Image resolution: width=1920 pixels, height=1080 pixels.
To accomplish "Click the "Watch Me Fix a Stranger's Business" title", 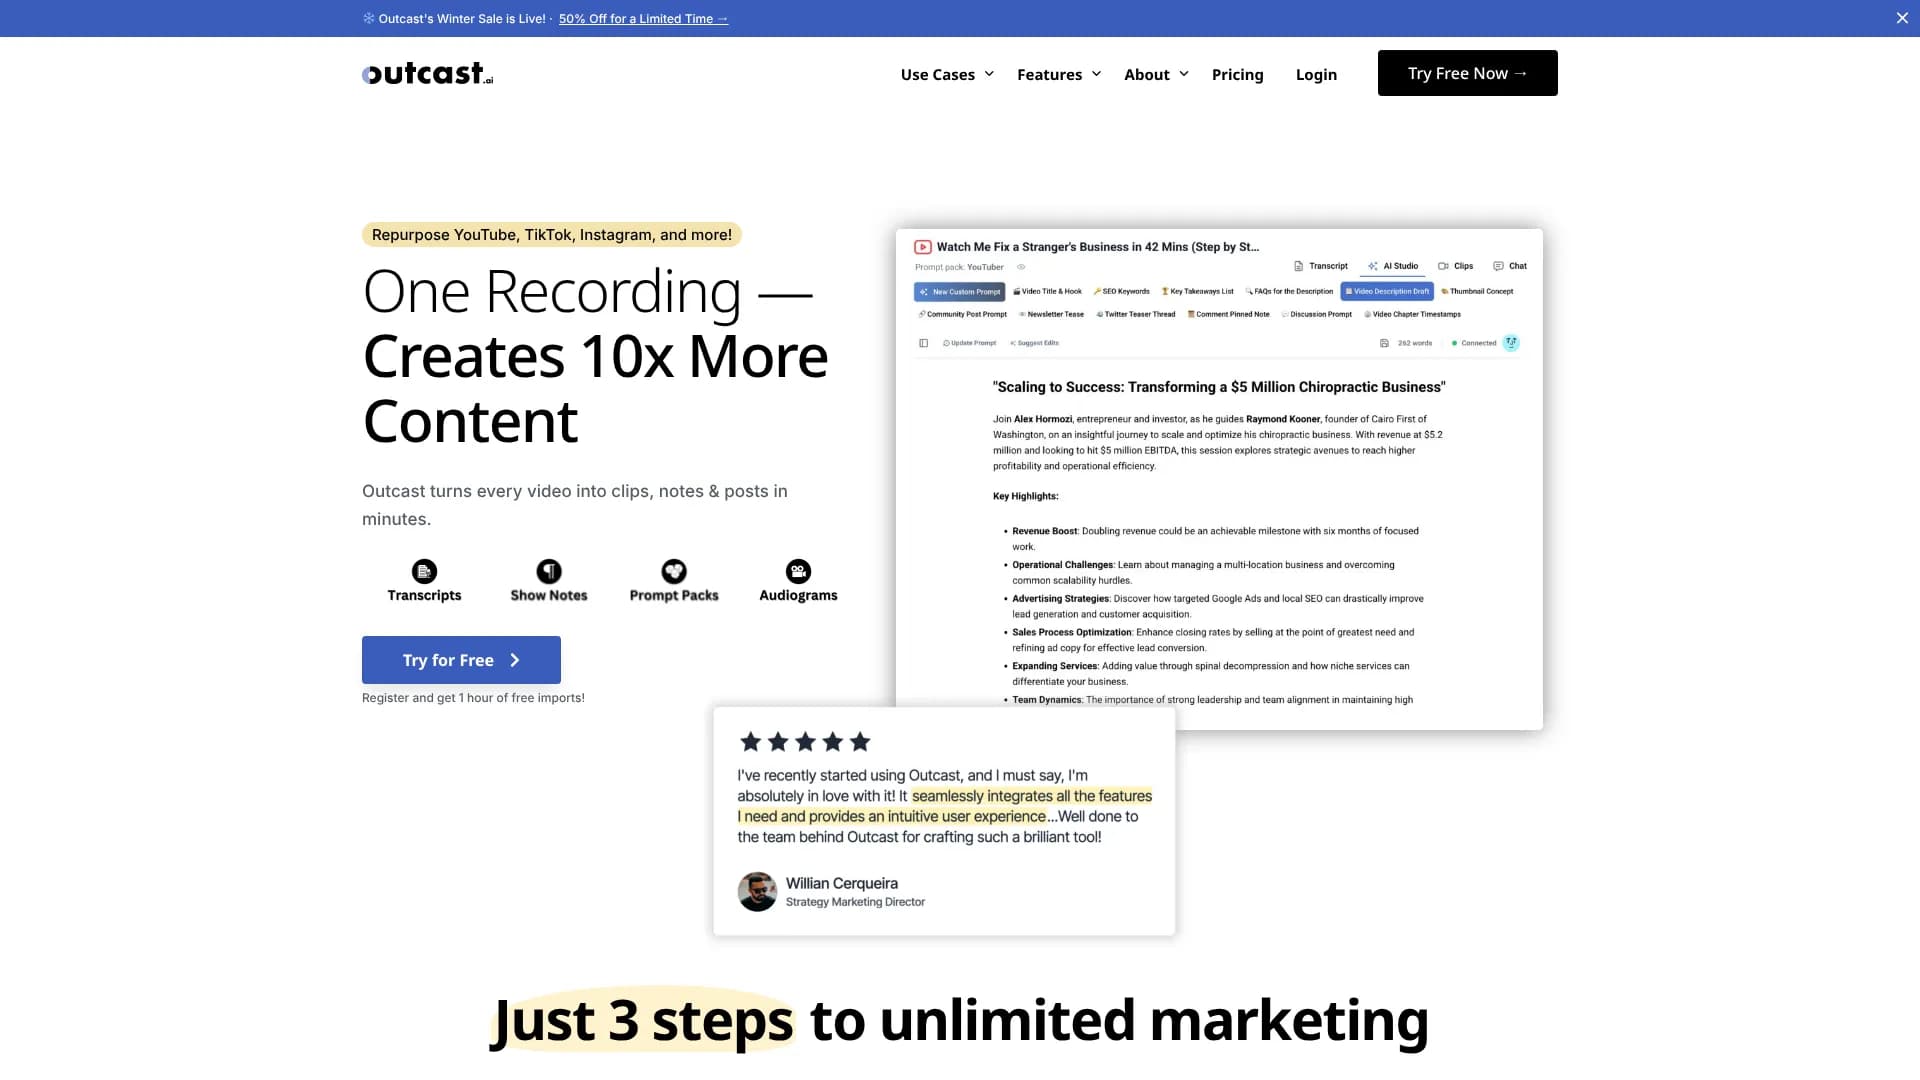I will click(x=1098, y=247).
